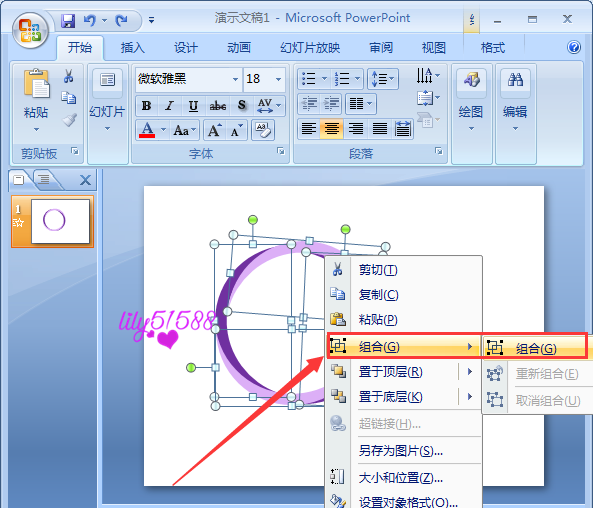Open the 微软雅黑 font name dropdown
Screen dimensions: 593x508
[x=235, y=79]
